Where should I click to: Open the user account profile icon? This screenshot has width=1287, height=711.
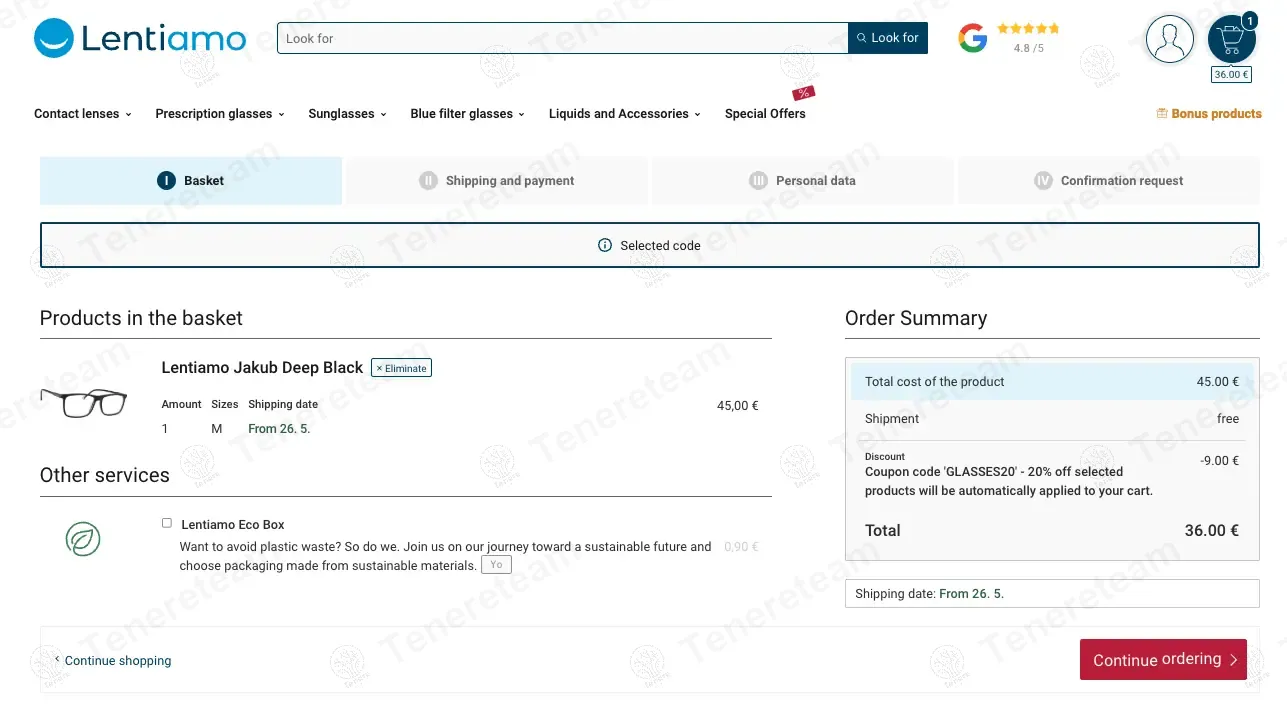(x=1169, y=39)
